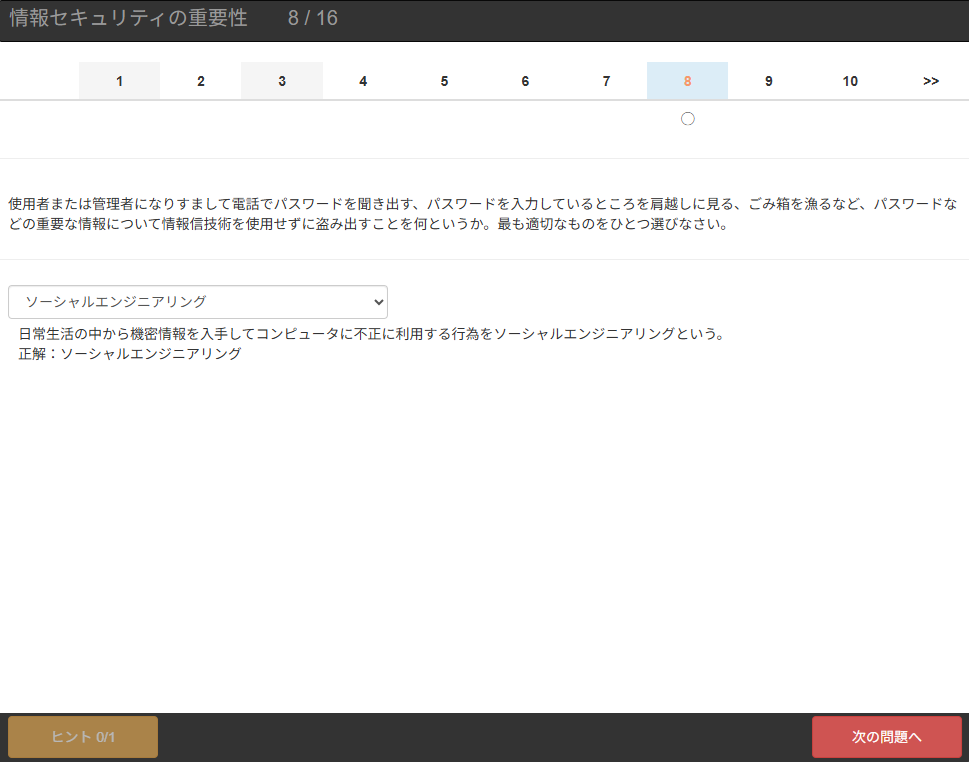Navigate to question 6

[x=525, y=81]
